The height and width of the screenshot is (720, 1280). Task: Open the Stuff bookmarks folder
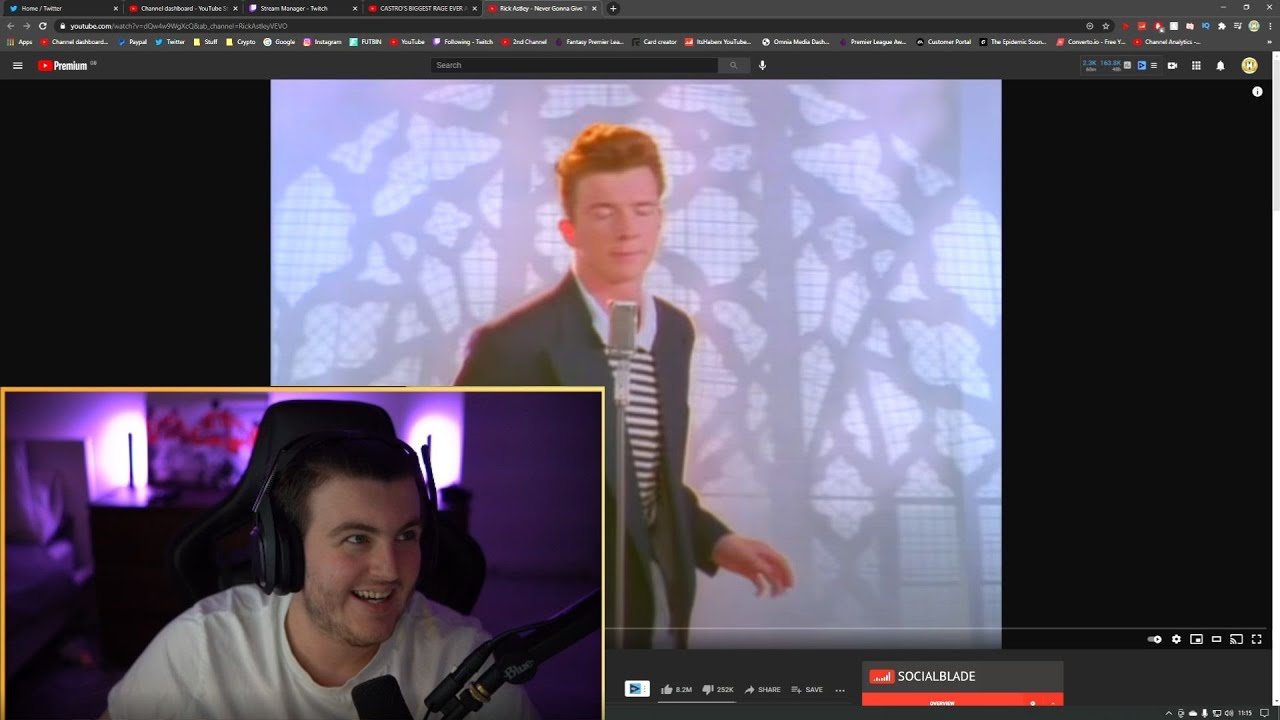[x=205, y=42]
